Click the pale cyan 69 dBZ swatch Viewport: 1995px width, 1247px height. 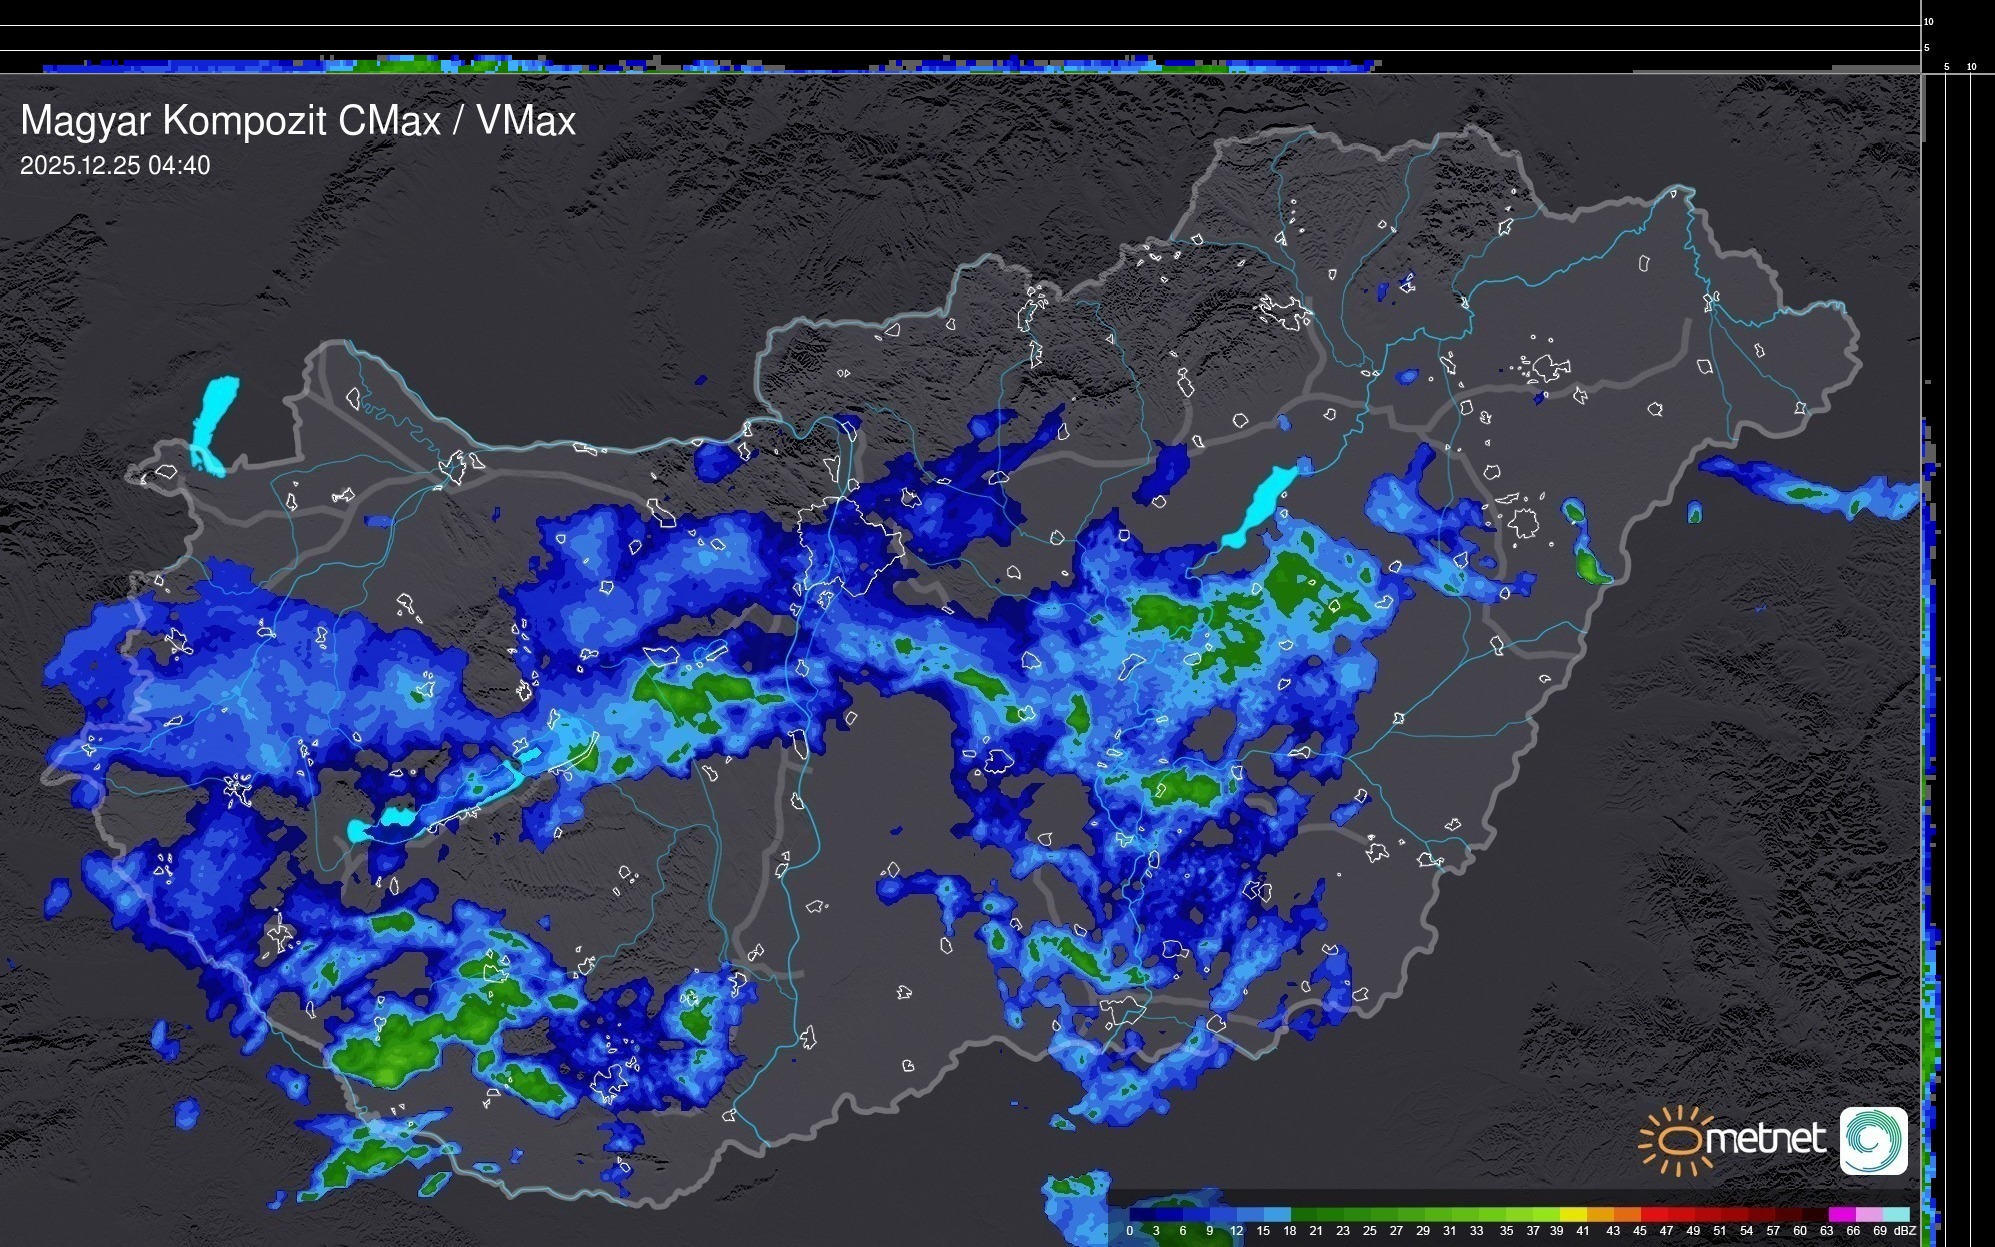1897,1214
